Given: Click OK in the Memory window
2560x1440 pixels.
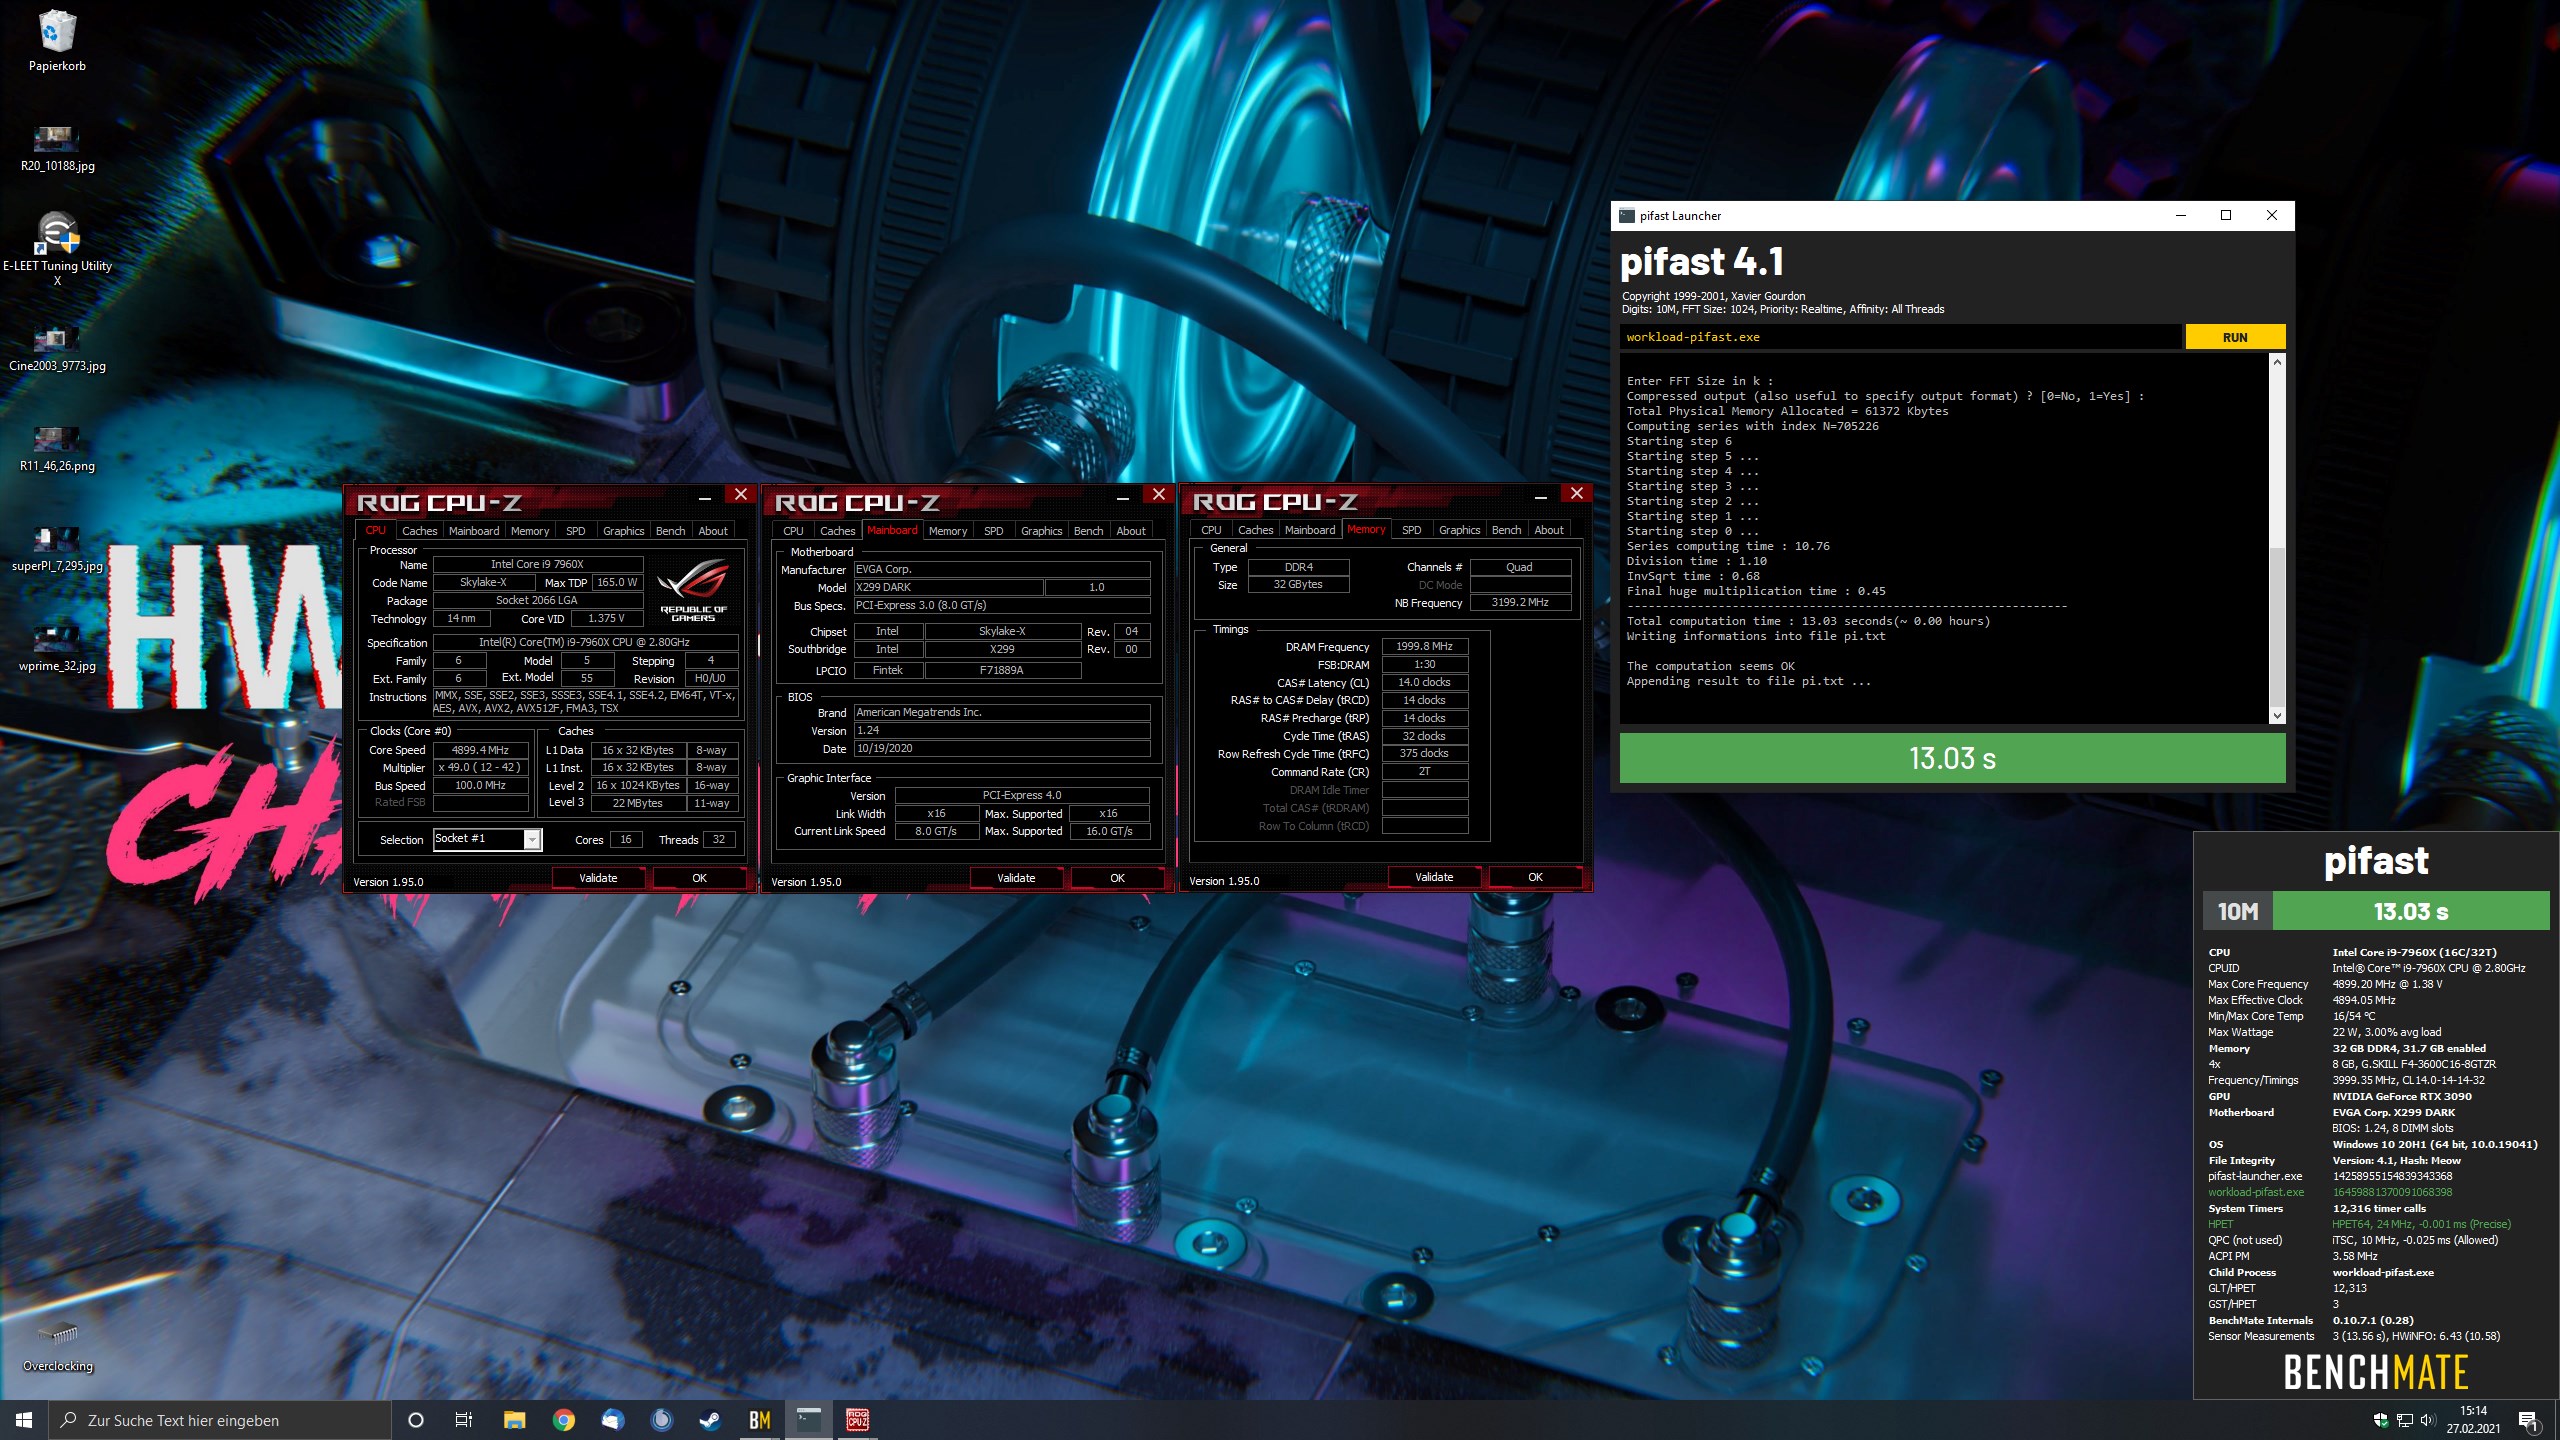Looking at the screenshot, I should point(1535,877).
